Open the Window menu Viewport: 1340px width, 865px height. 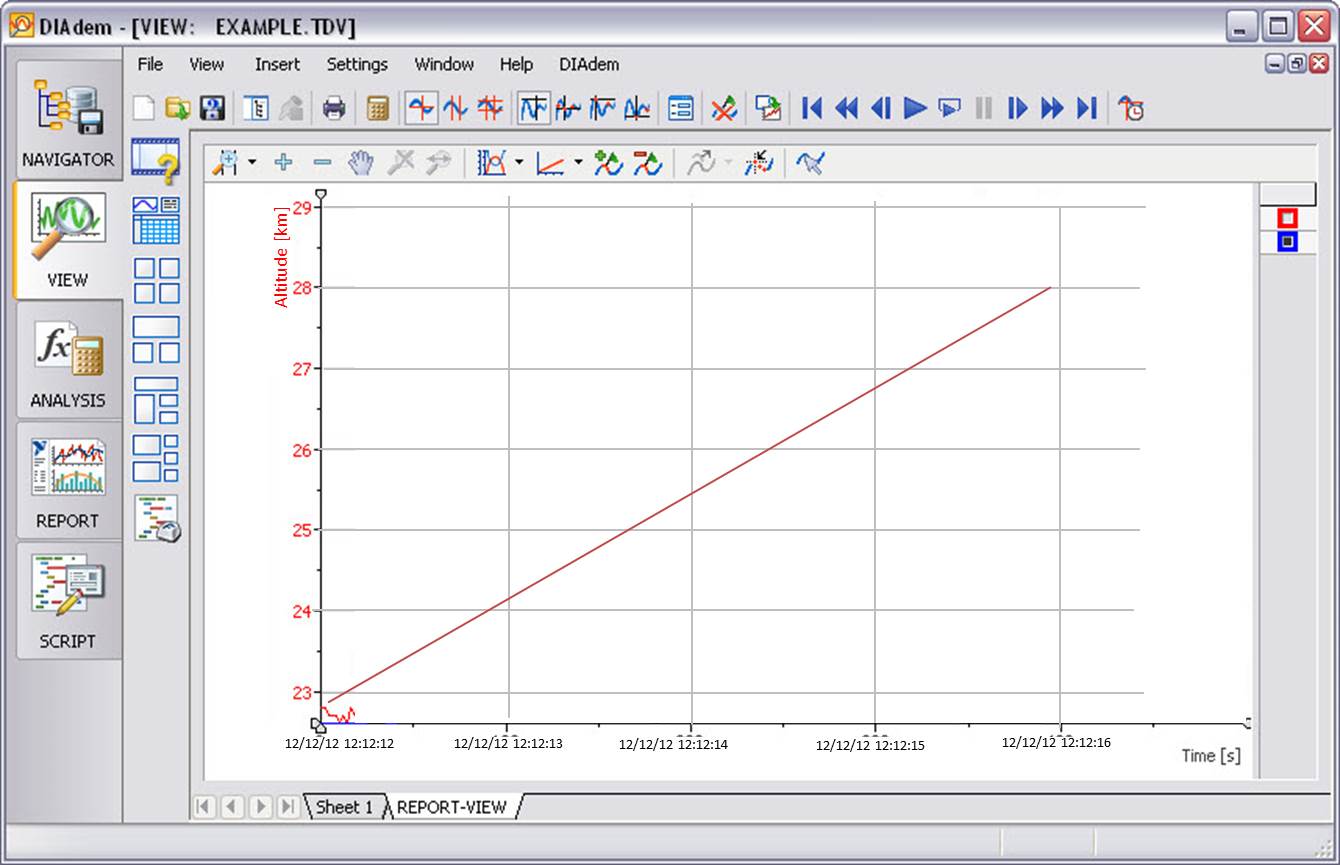pyautogui.click(x=444, y=64)
